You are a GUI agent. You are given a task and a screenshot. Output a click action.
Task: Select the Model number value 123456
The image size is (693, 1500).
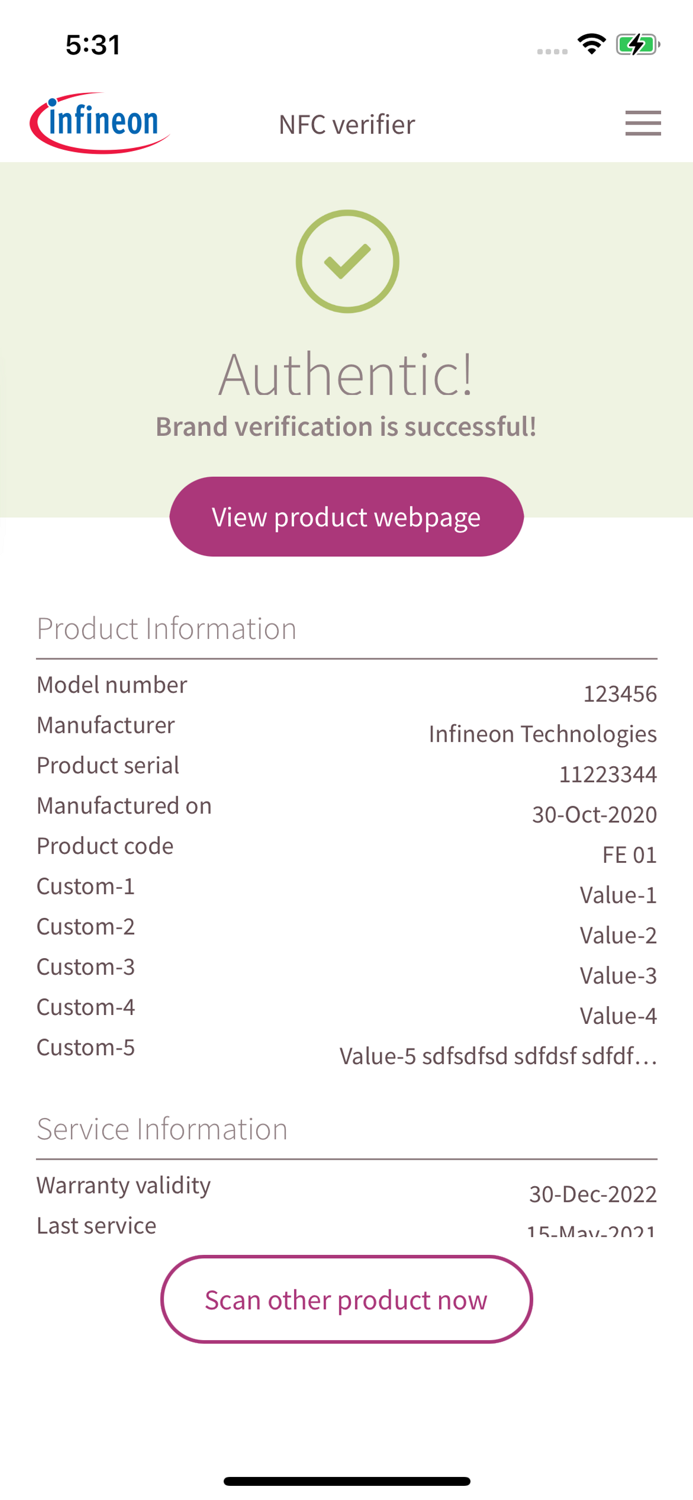tap(620, 693)
